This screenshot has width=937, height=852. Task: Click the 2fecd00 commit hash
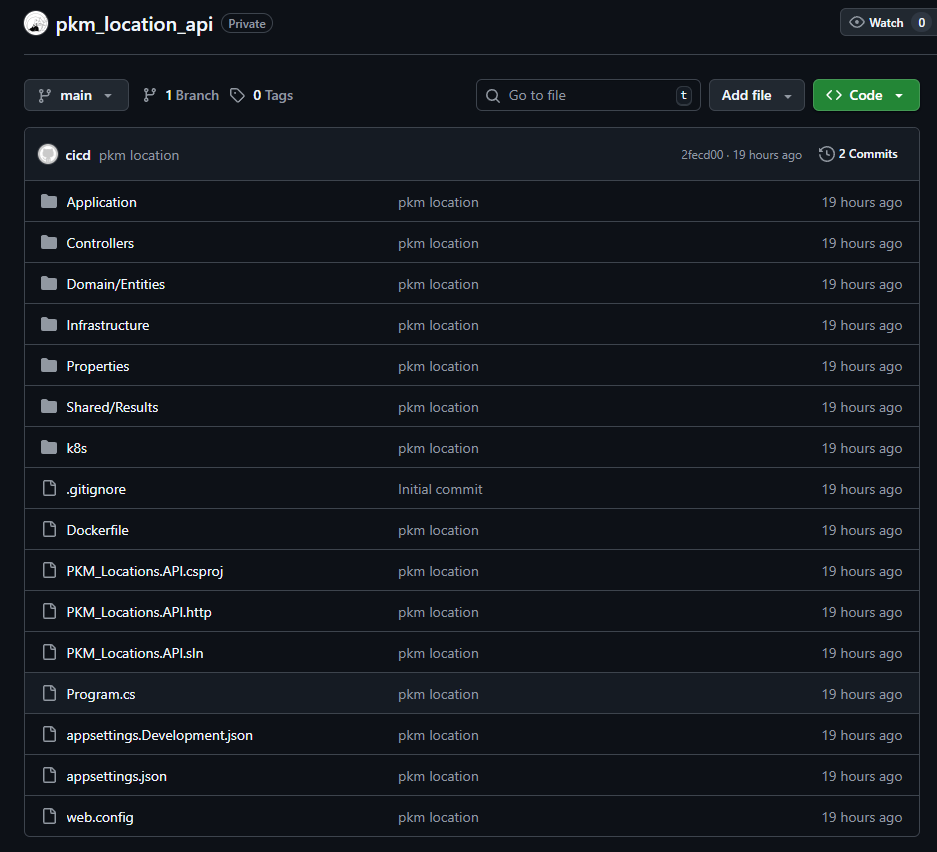703,155
